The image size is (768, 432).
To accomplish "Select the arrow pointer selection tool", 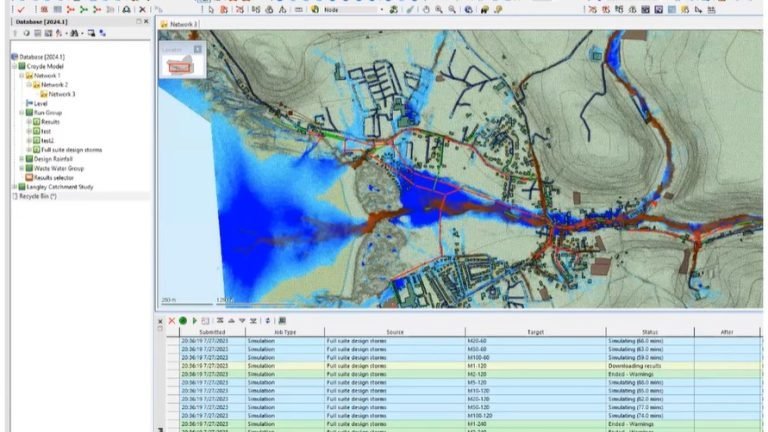I will click(211, 10).
